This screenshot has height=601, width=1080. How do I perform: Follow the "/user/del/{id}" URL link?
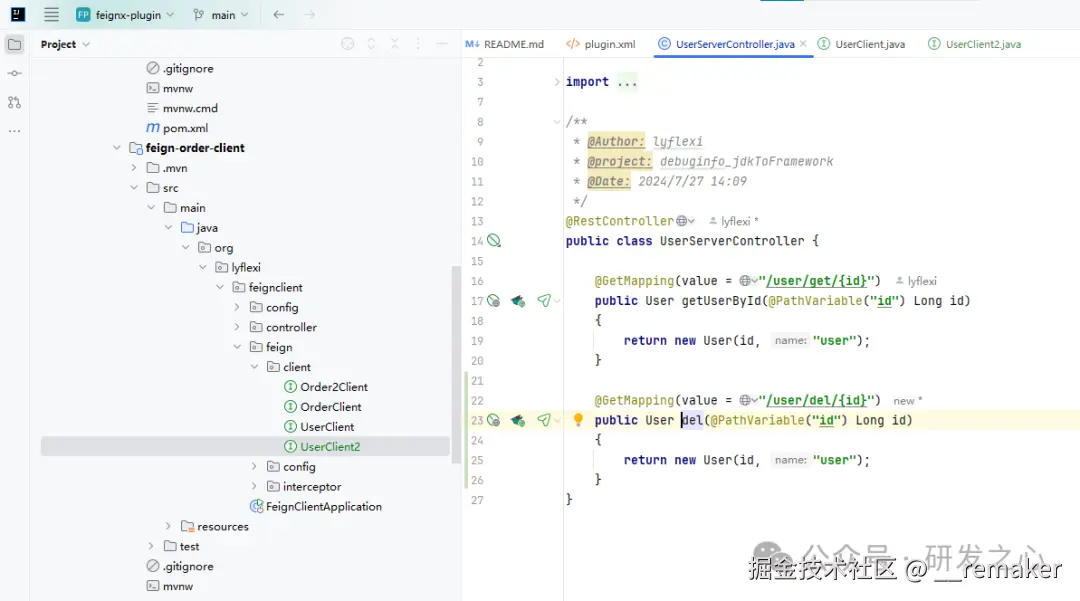point(816,400)
